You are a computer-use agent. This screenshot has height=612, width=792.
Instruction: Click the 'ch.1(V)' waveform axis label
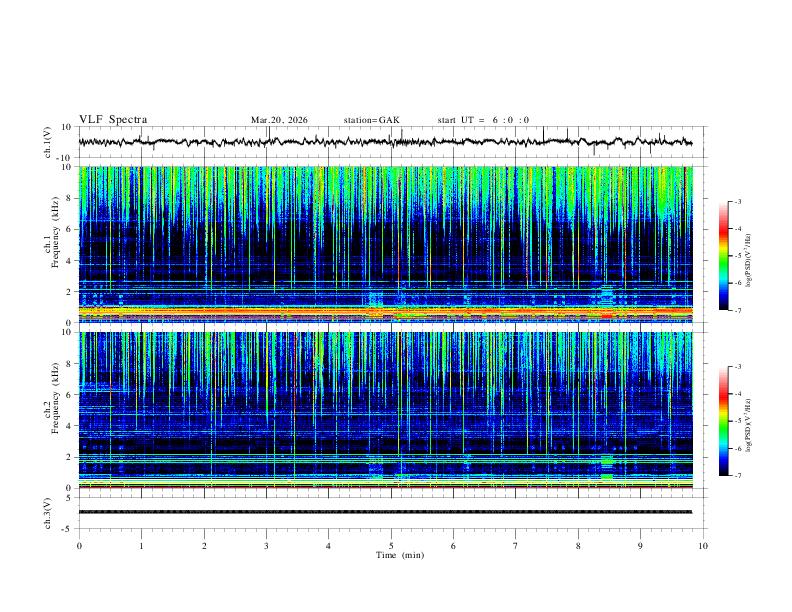(48, 142)
